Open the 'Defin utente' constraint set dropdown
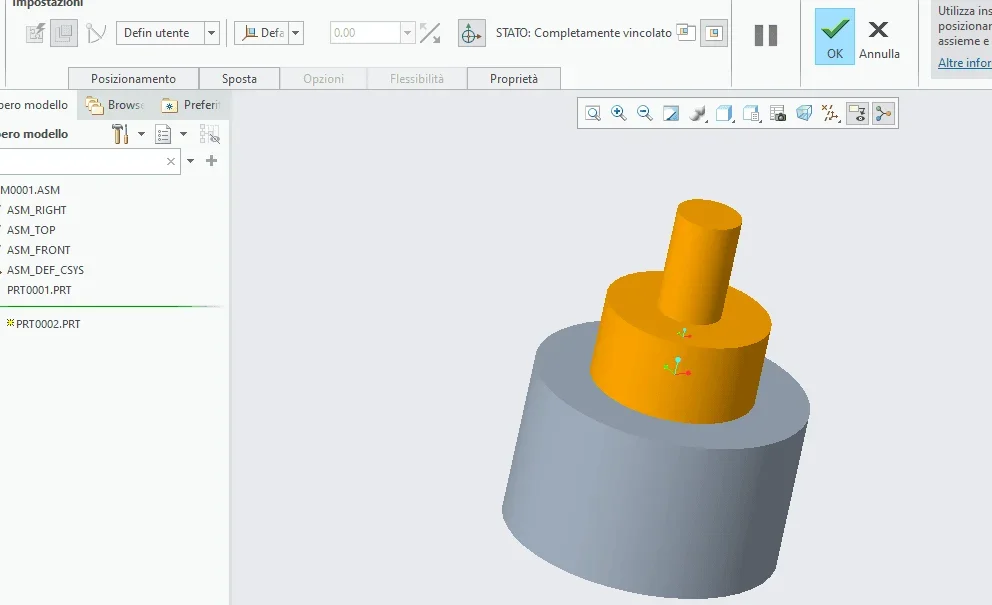992x605 pixels. click(211, 33)
